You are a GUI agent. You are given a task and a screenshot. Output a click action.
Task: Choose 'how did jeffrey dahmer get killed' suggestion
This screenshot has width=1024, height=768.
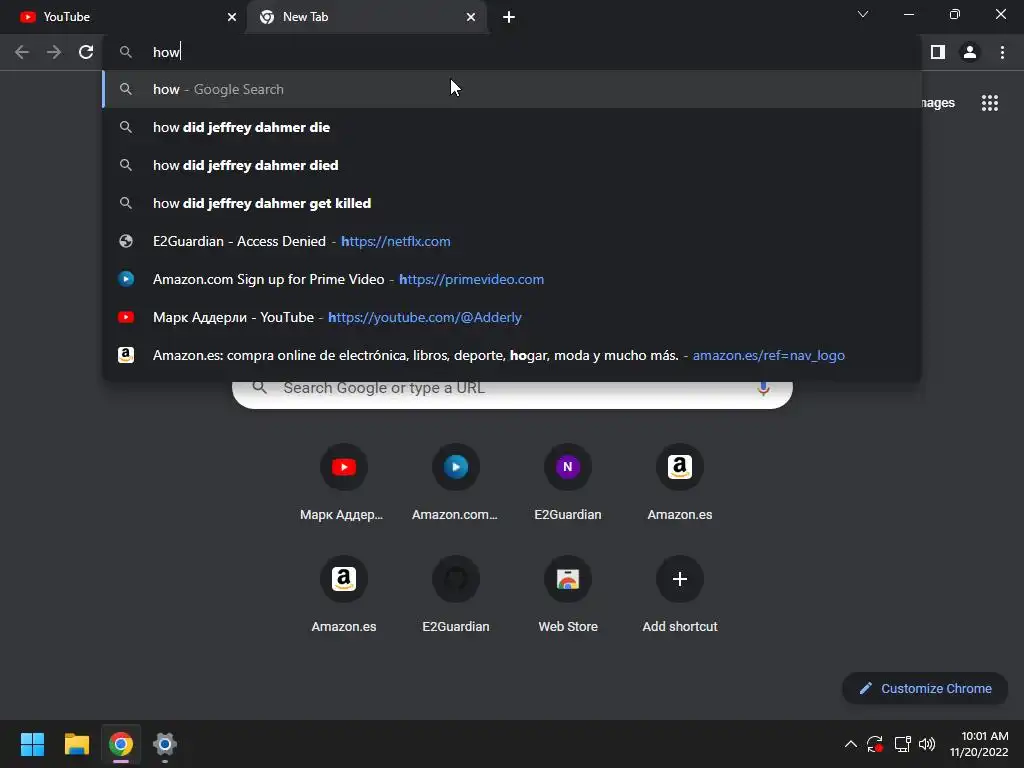[x=512, y=203]
